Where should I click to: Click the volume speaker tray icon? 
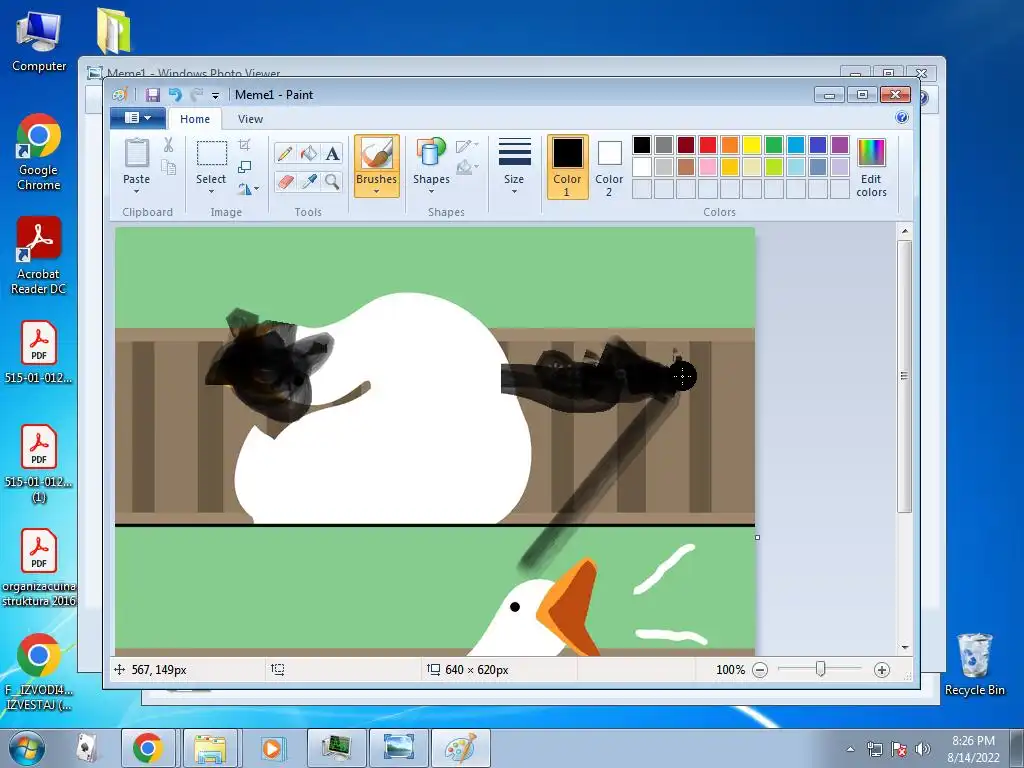[x=922, y=749]
